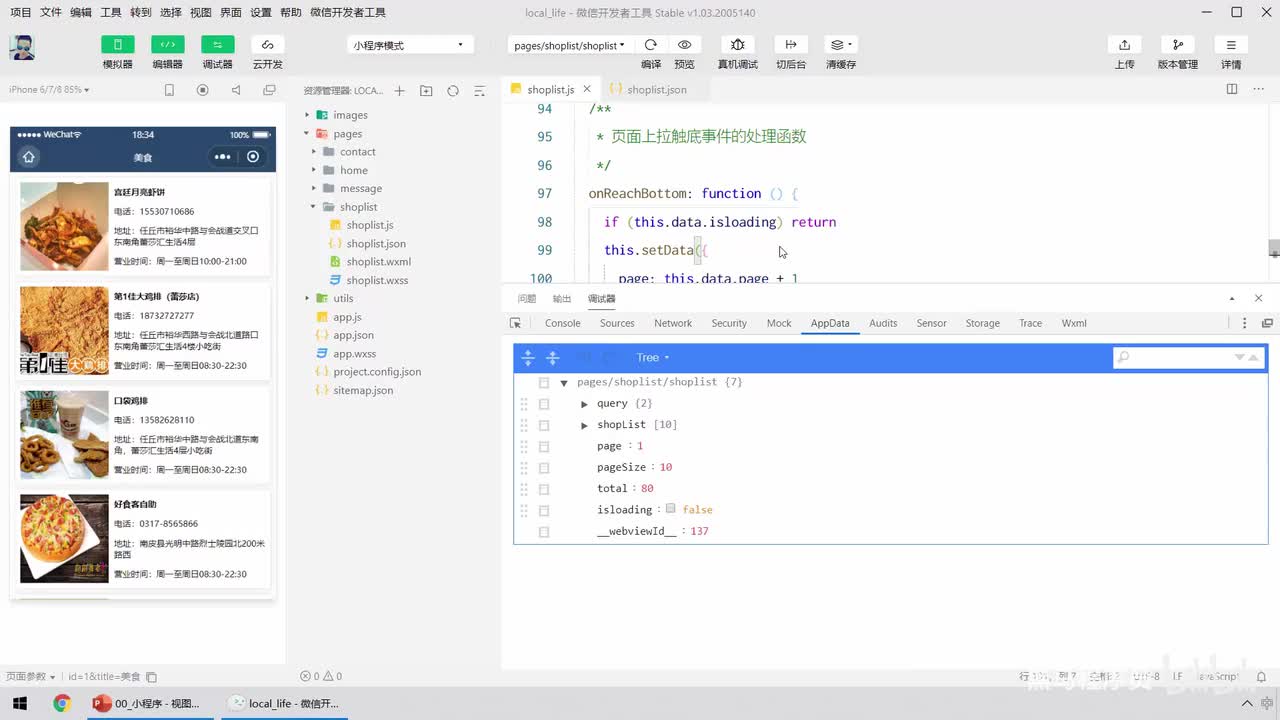Click the Chrome icon in the taskbar
Screen dimensions: 1280x720
pyautogui.click(x=62, y=703)
